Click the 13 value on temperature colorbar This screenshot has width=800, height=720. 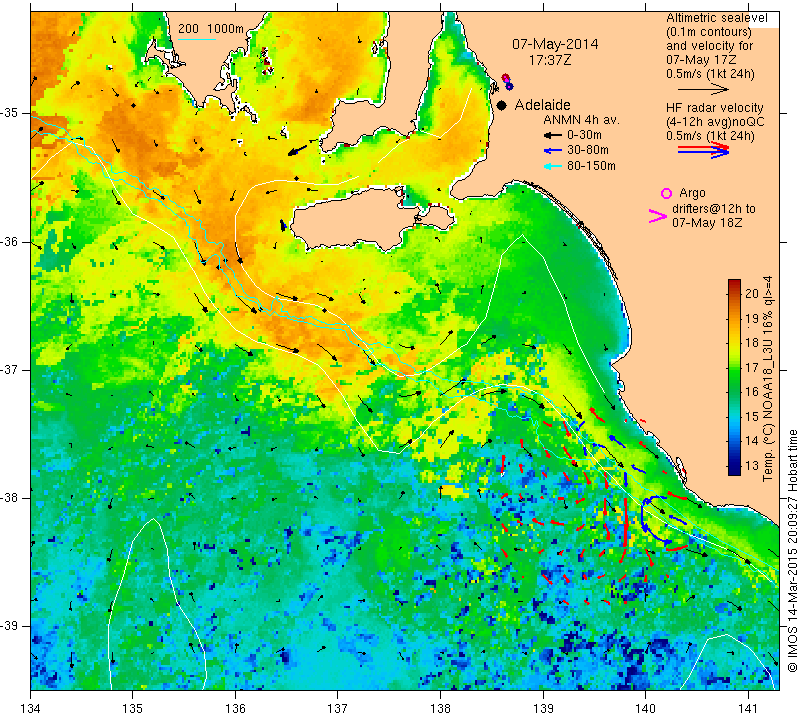[x=752, y=465]
